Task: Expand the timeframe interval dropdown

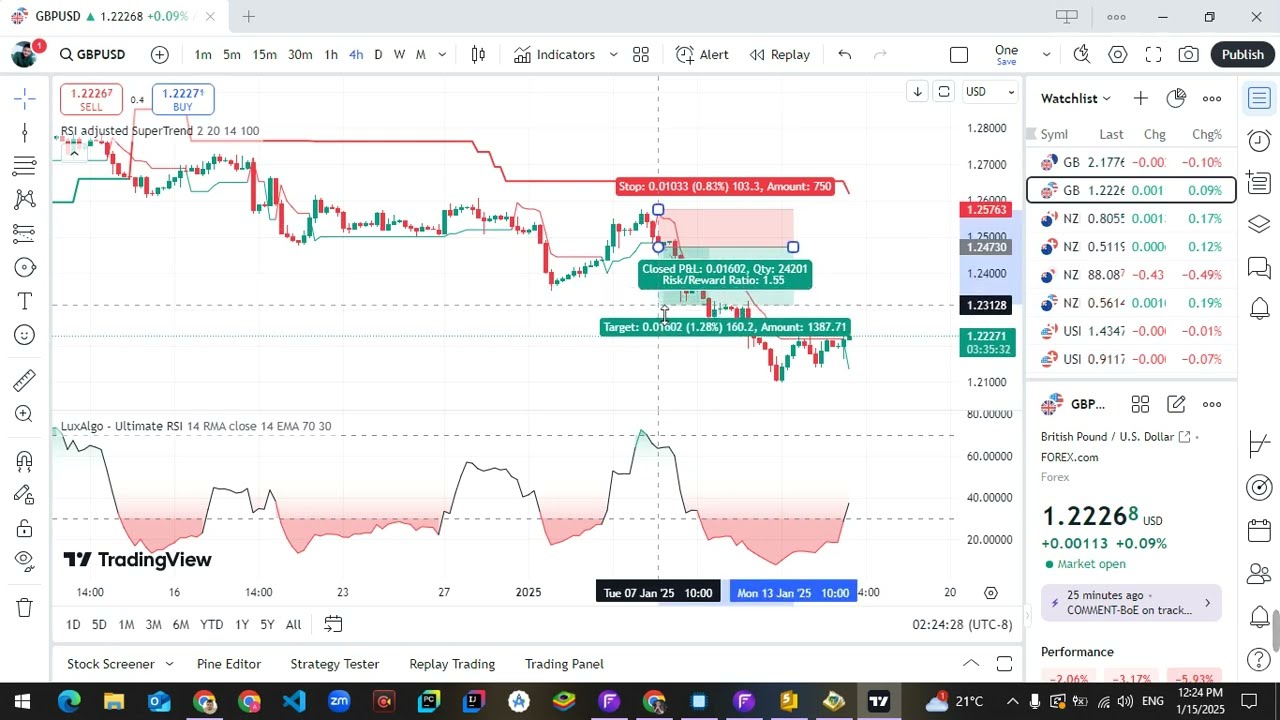Action: pyautogui.click(x=442, y=55)
